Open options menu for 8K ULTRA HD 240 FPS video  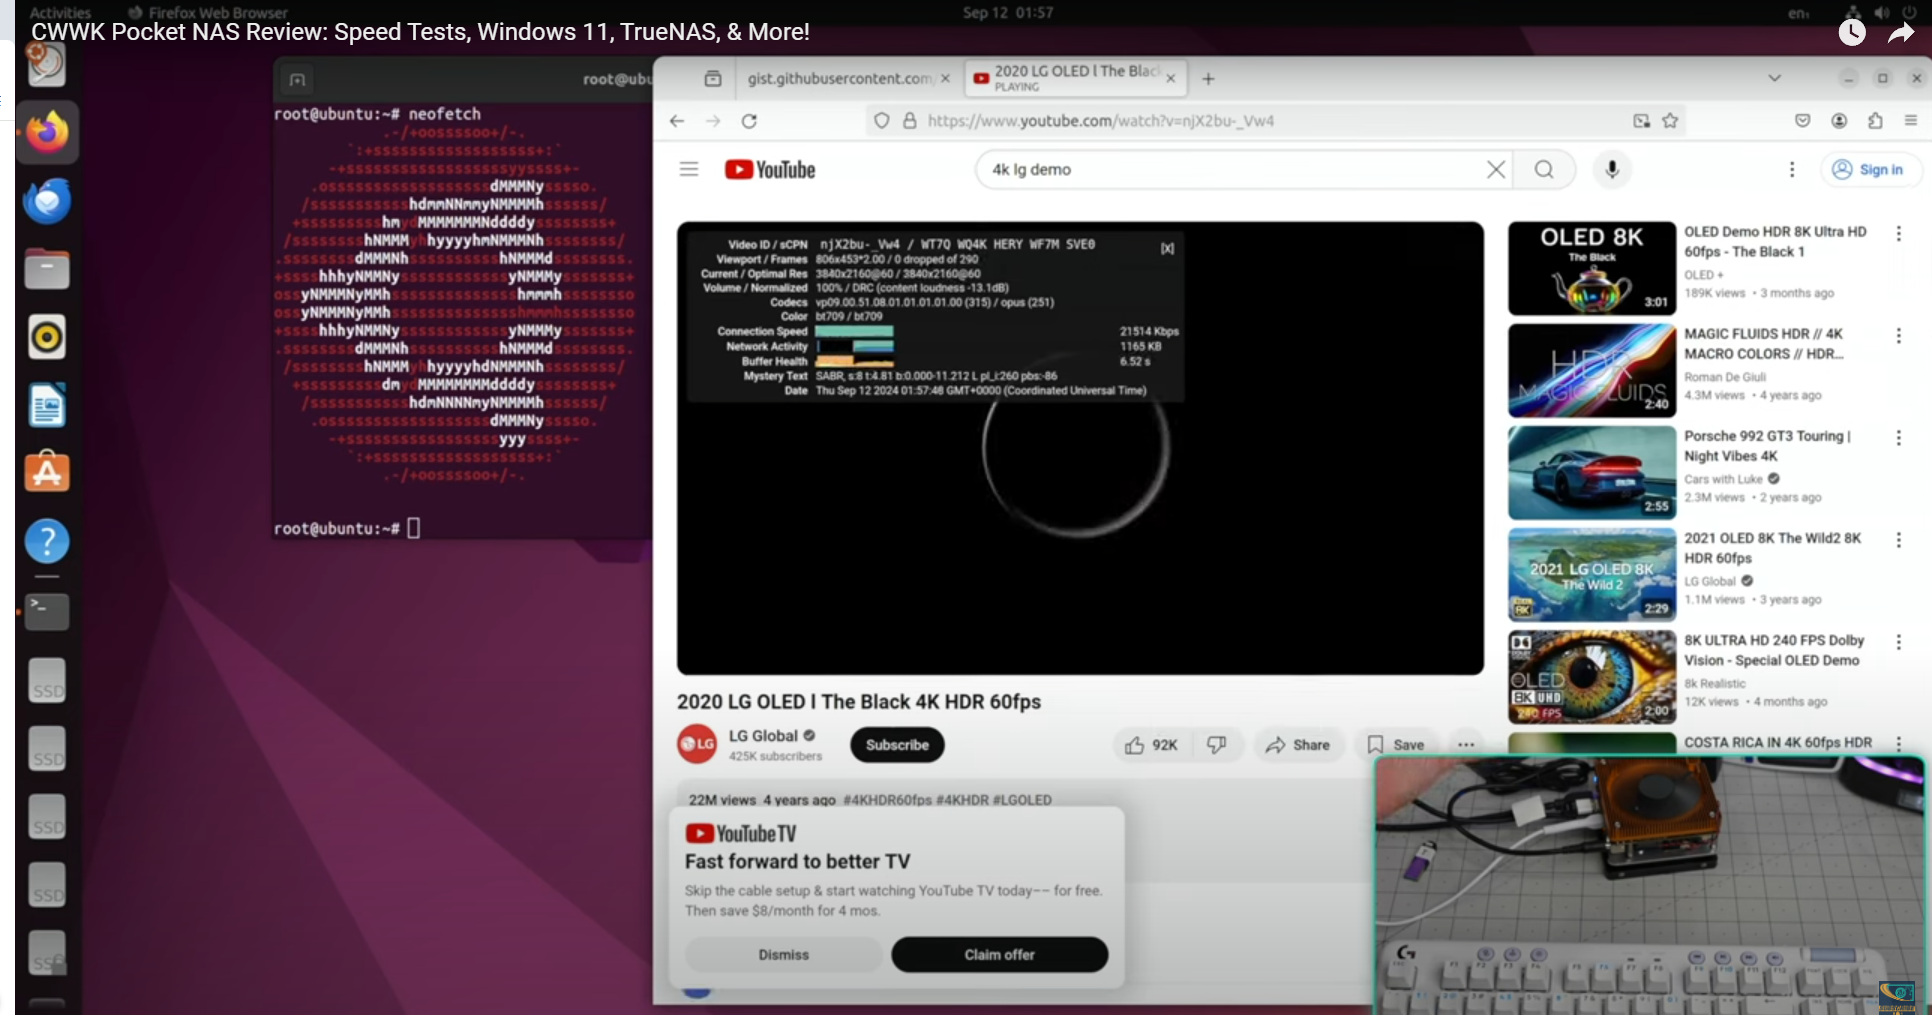(1899, 642)
